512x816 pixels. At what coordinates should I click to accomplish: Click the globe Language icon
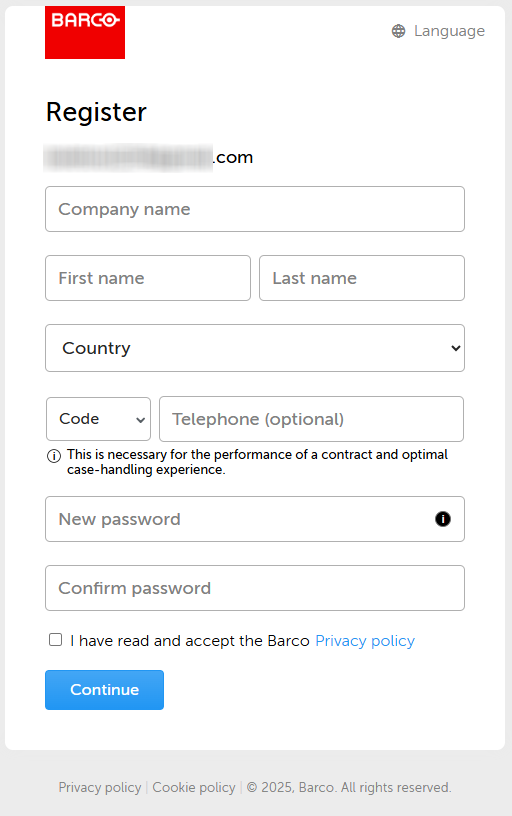point(399,31)
